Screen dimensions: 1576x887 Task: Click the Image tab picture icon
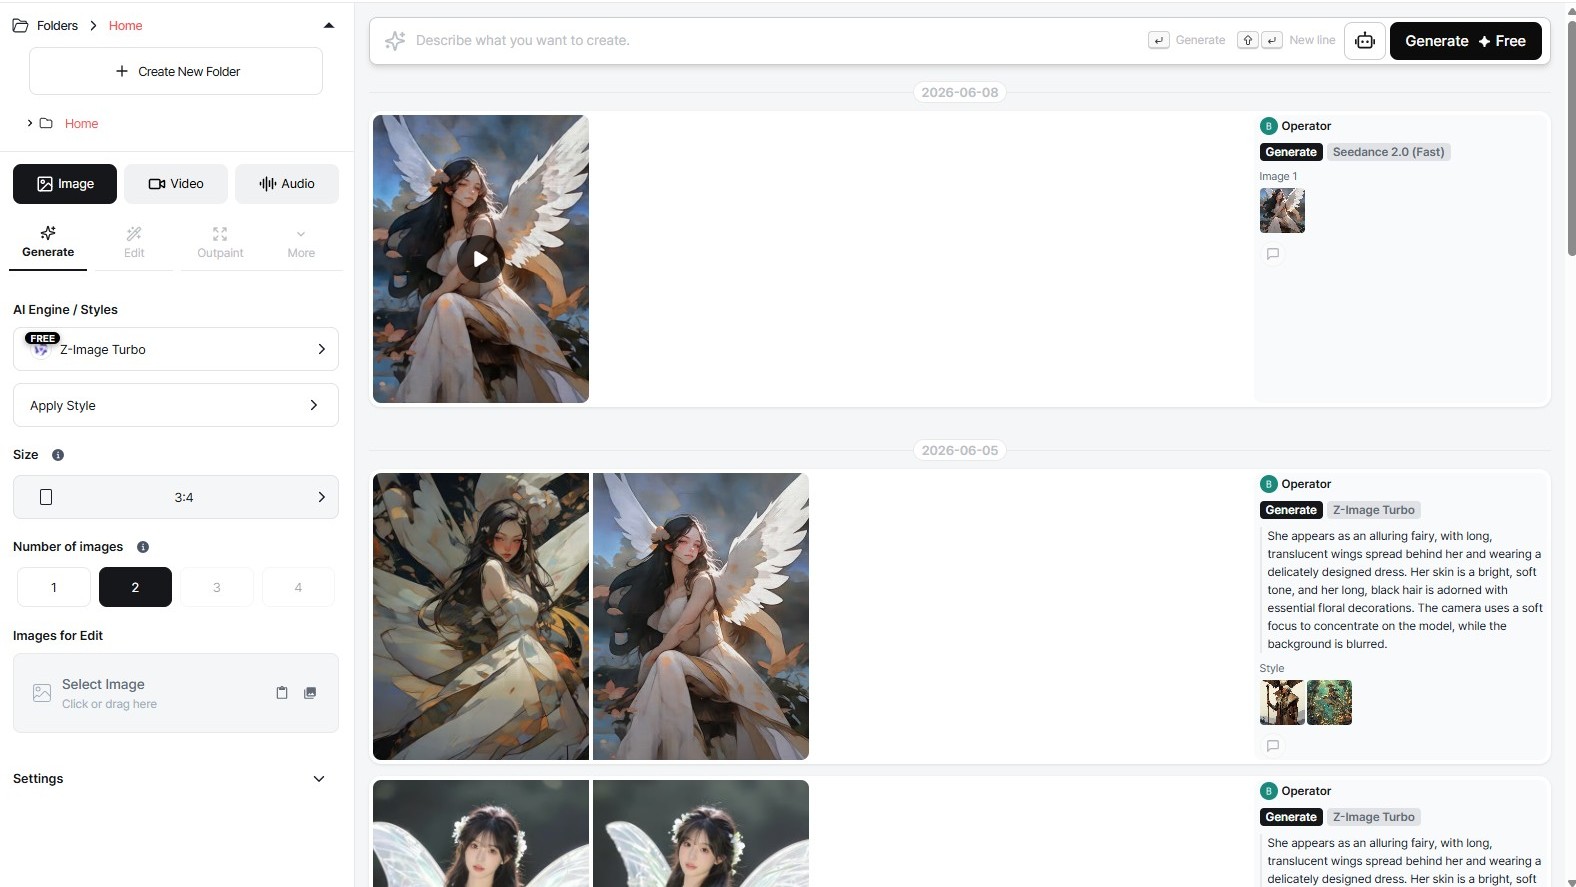(x=45, y=184)
